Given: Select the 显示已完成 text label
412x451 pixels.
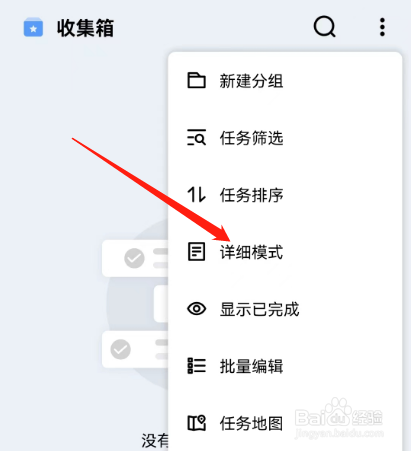Looking at the screenshot, I should [x=259, y=309].
